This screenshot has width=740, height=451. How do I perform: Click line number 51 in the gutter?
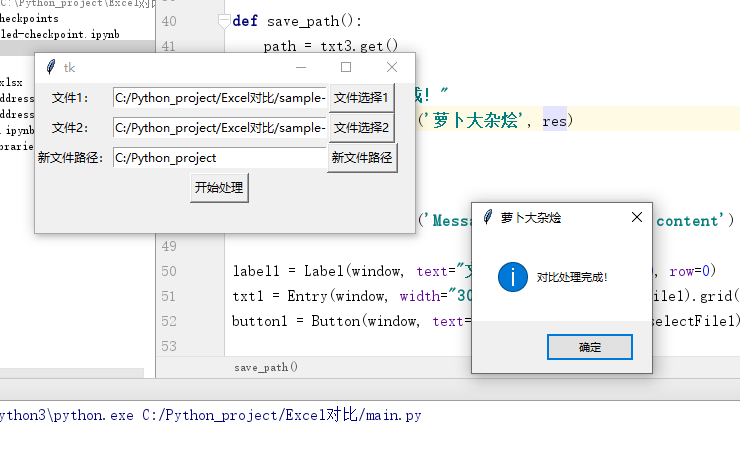coord(168,296)
